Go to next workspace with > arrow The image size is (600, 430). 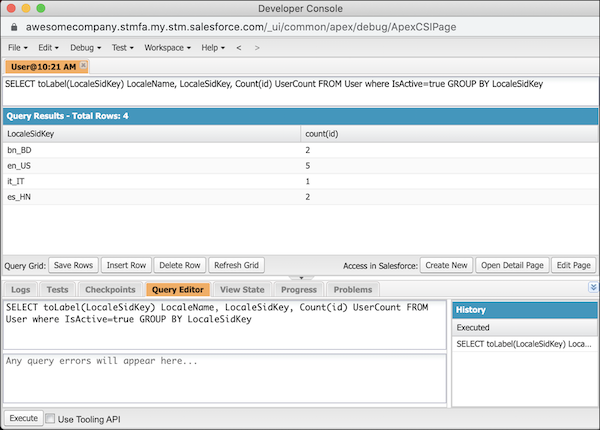click(x=257, y=48)
